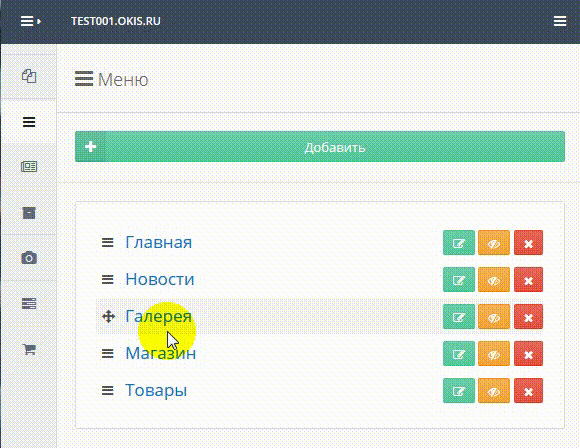Hide the Новости menu item
Image resolution: width=580 pixels, height=448 pixels.
494,279
